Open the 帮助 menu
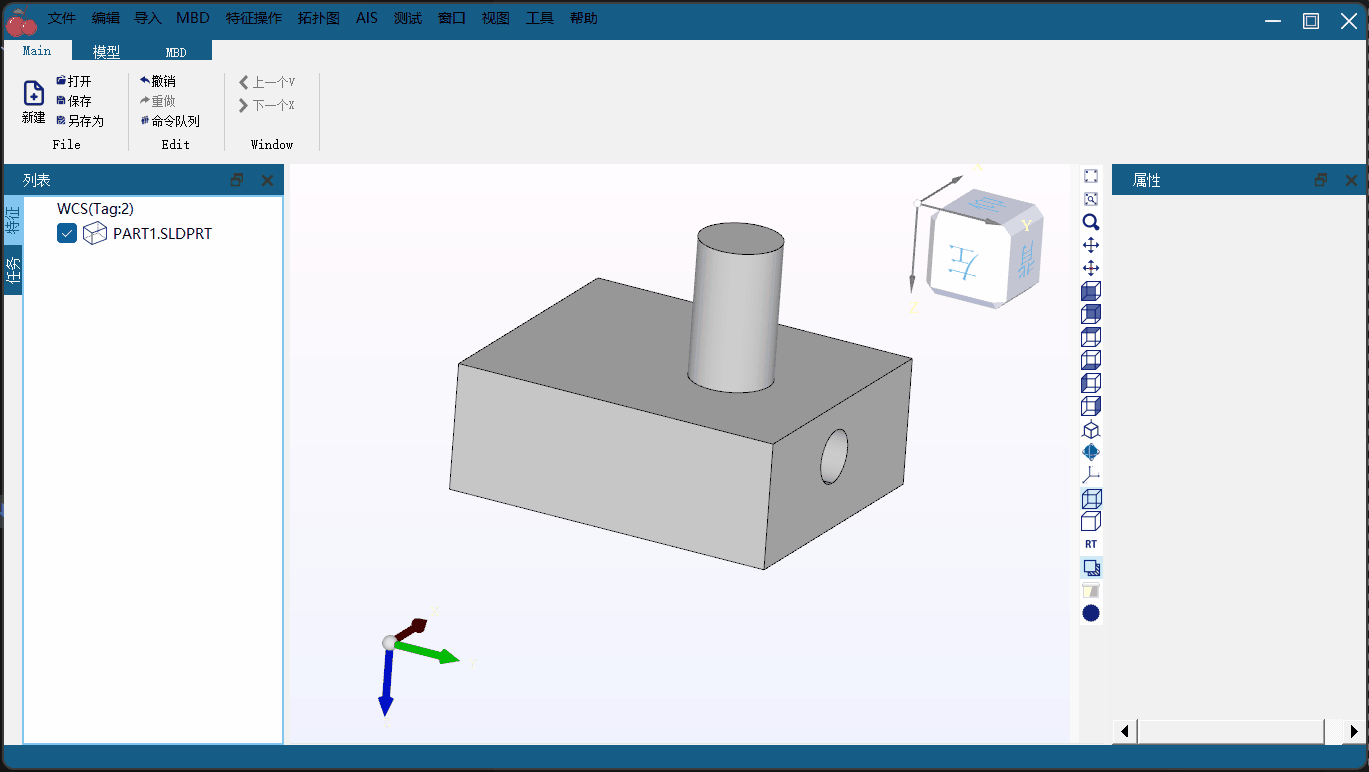1369x772 pixels. tap(584, 18)
